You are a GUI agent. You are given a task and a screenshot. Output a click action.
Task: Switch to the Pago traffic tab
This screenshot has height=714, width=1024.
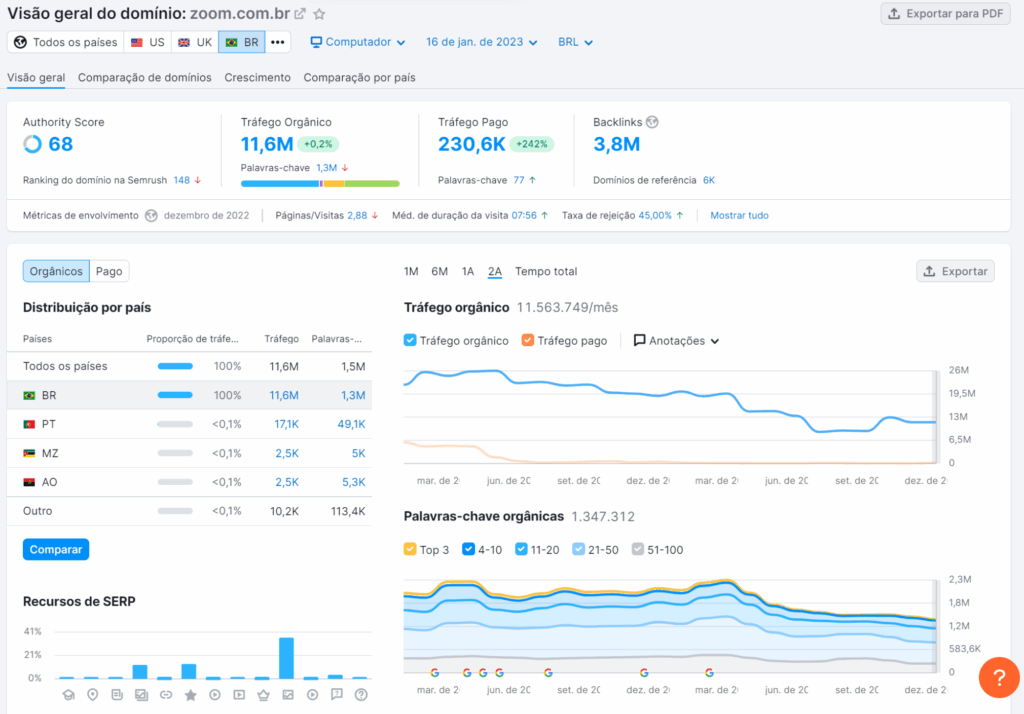[109, 271]
